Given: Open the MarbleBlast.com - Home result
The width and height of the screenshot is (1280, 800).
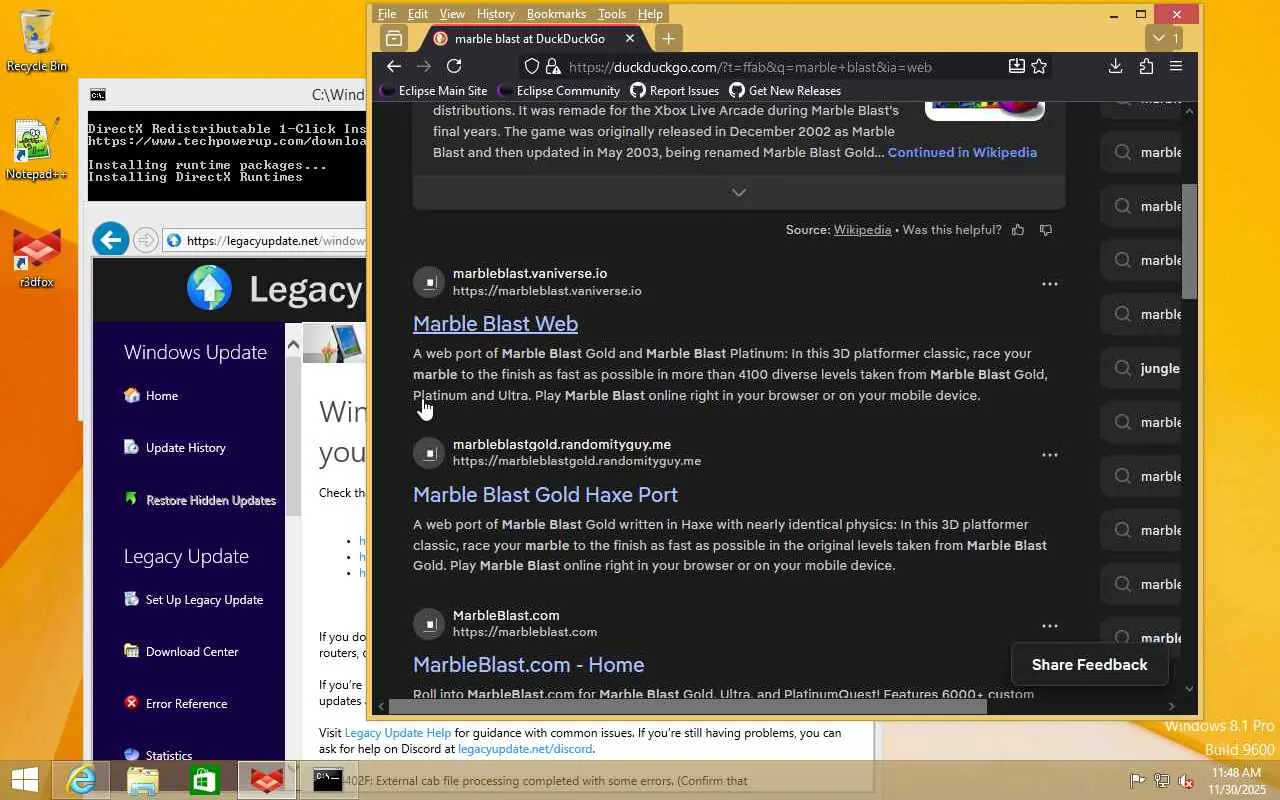Looking at the screenshot, I should 528,665.
